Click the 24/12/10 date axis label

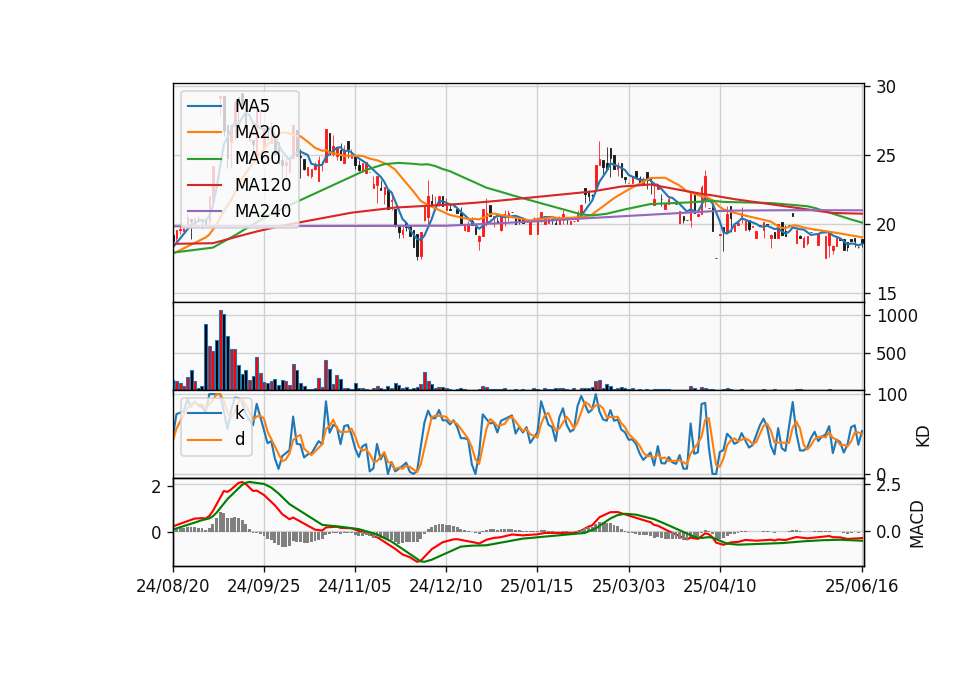(x=446, y=587)
